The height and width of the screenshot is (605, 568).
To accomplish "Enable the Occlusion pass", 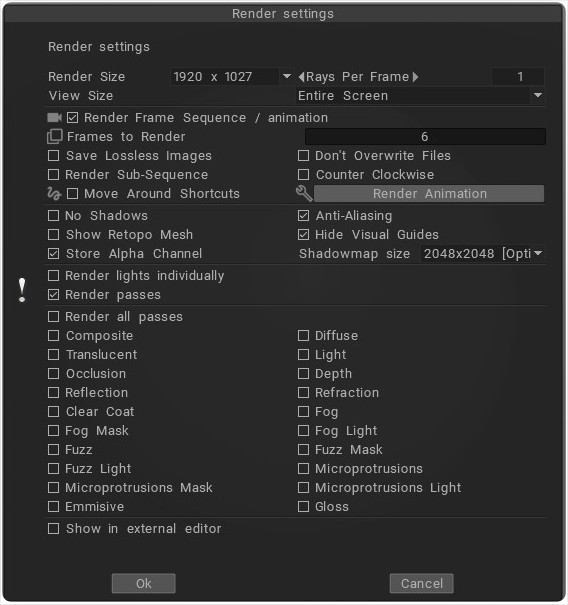I will [54, 373].
